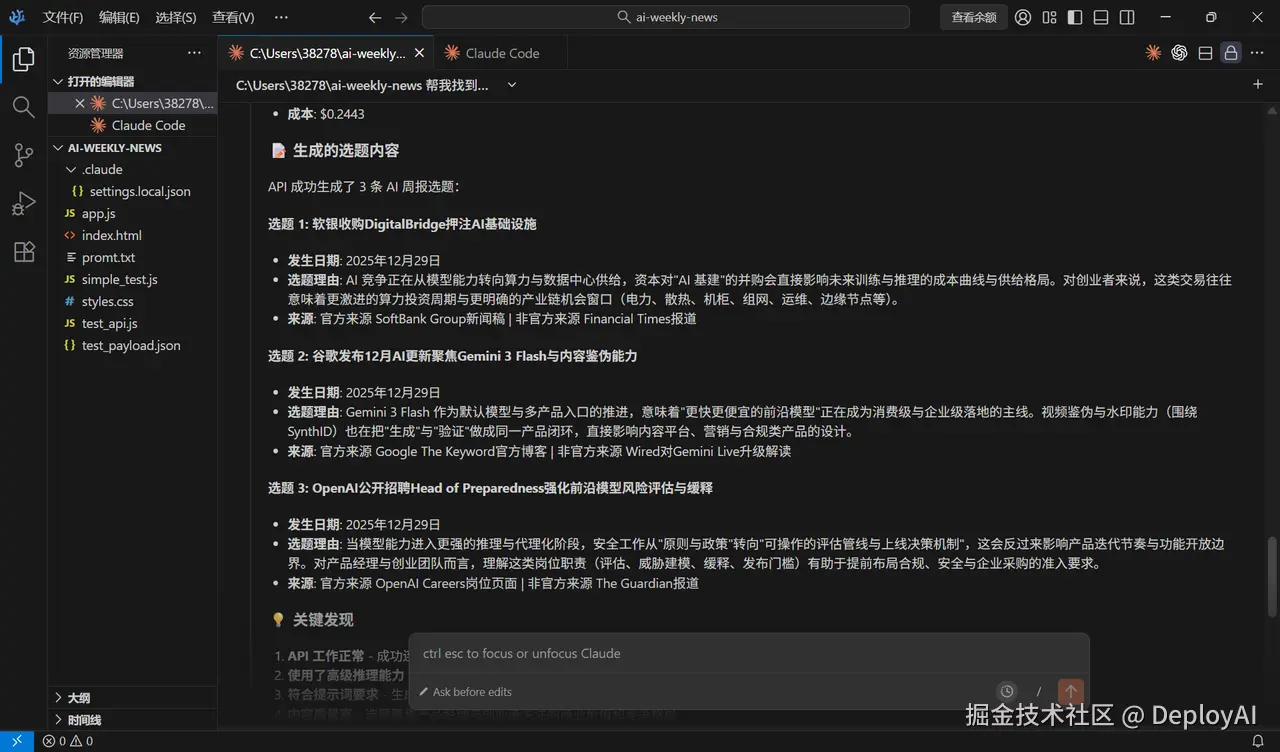Open the Extensions view
The width and height of the screenshot is (1280, 752).
coord(24,252)
